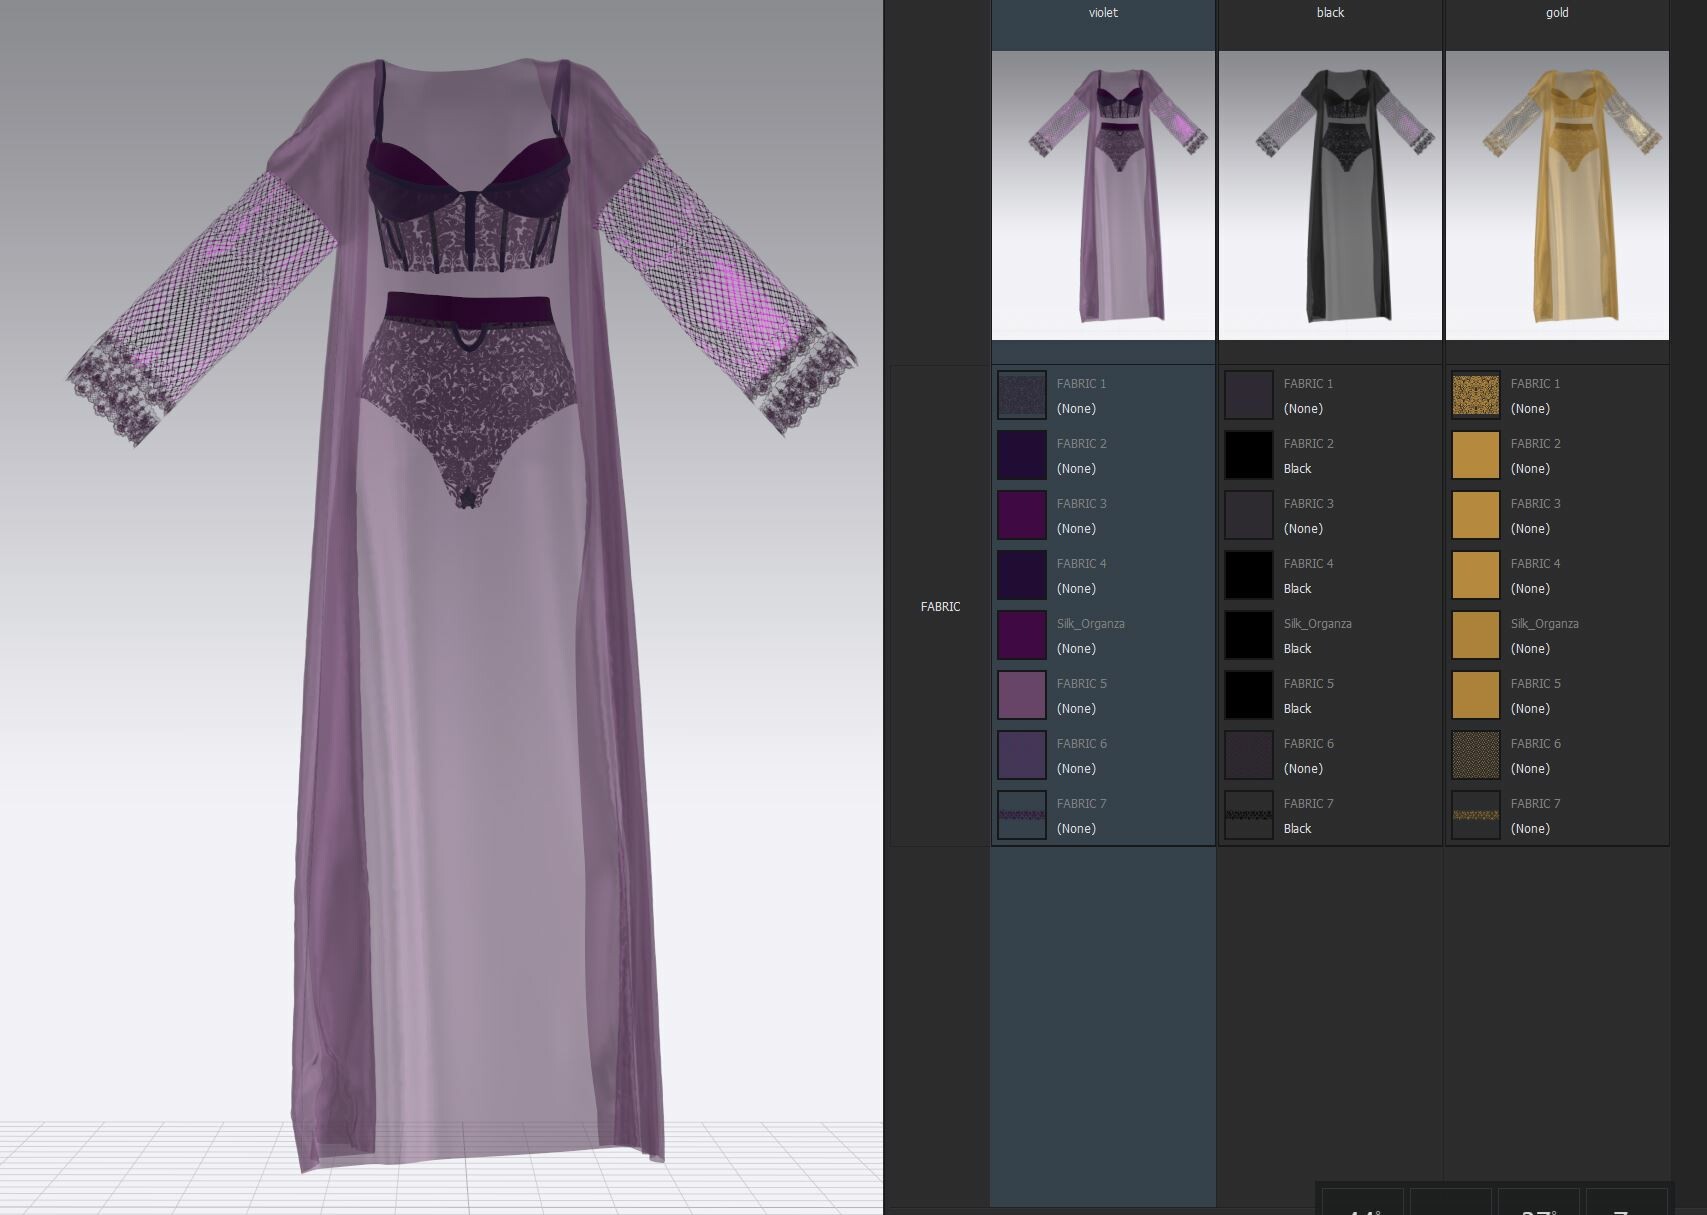The image size is (1707, 1215).
Task: Click "(None)" under black FABRIC 6
Action: [1303, 768]
